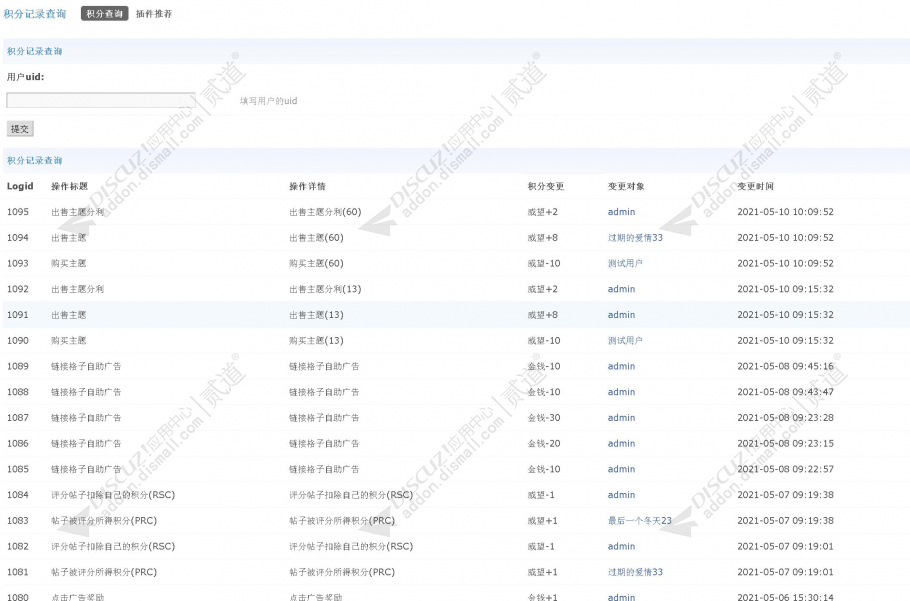
Task: Click the 积分变更 column header
Action: pos(546,186)
